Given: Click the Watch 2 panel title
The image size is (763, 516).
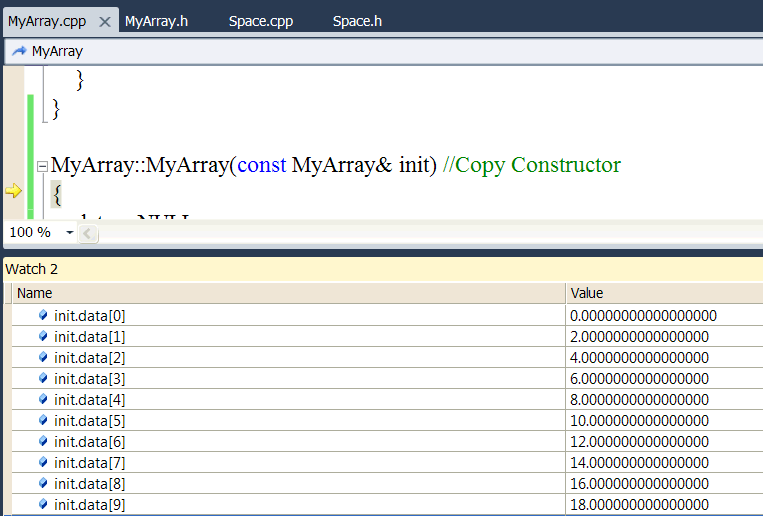Looking at the screenshot, I should pos(32,269).
